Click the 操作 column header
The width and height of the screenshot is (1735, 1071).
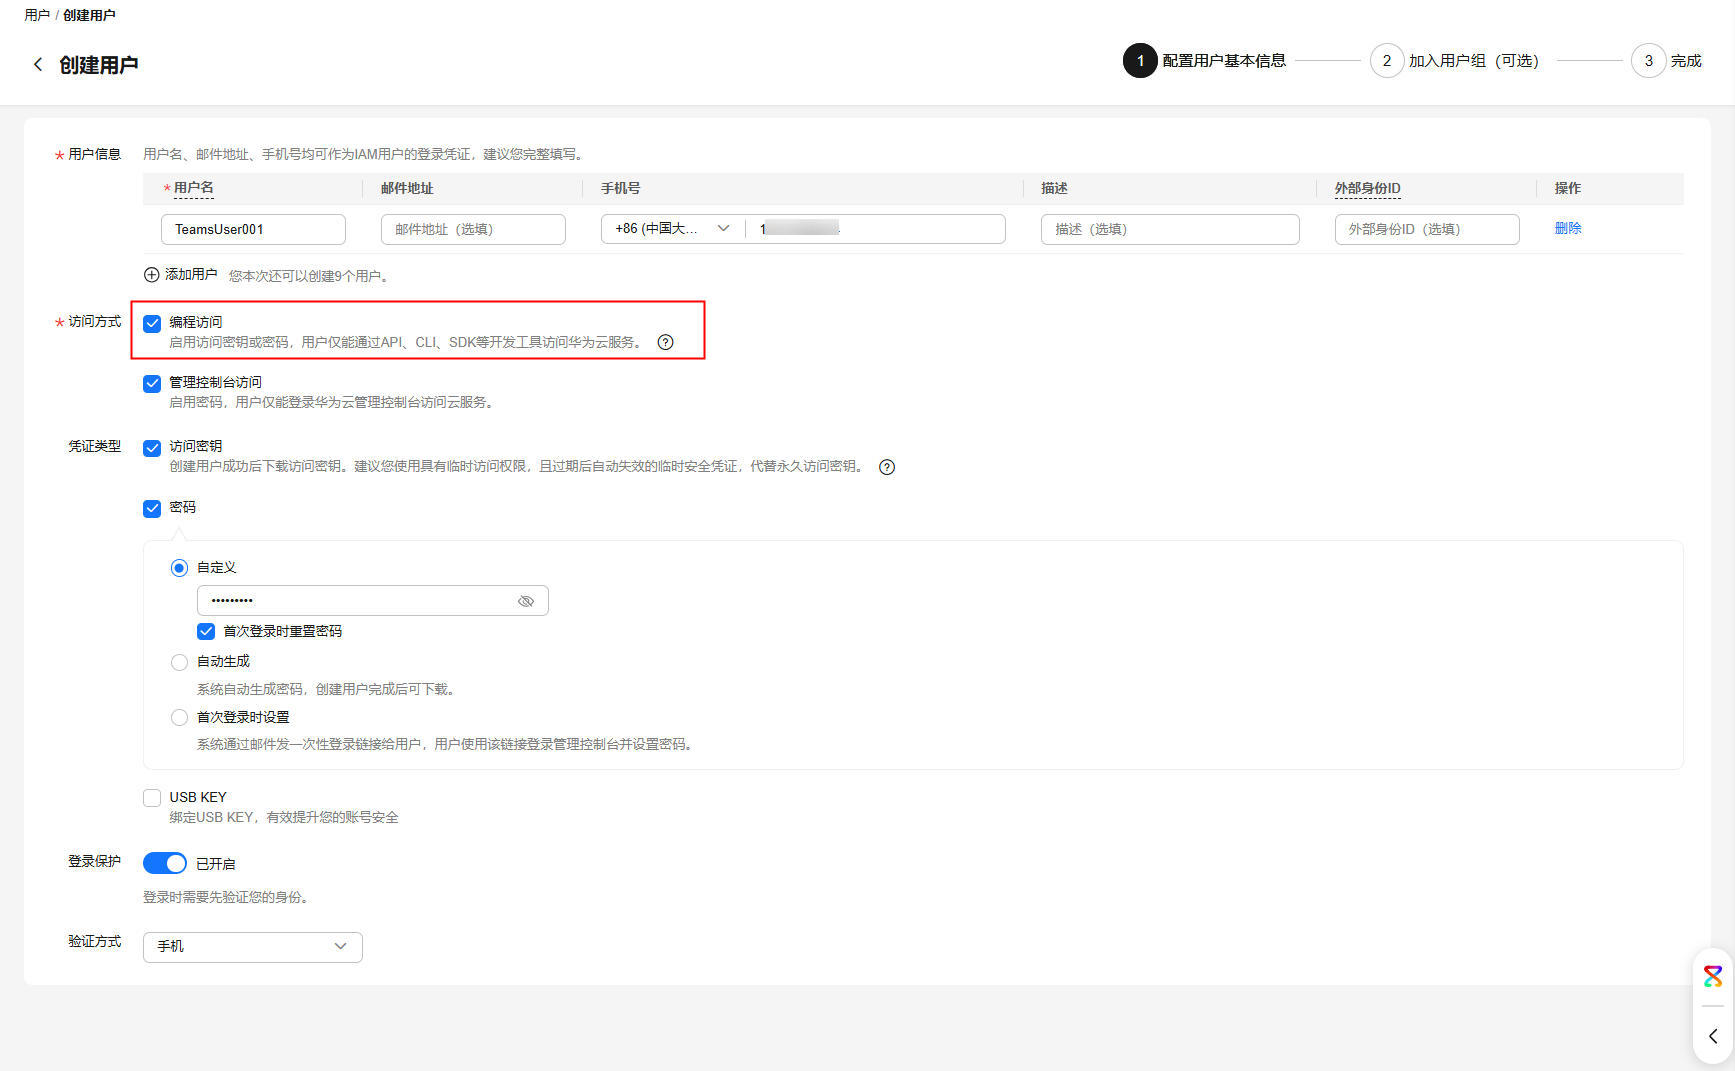click(1568, 188)
